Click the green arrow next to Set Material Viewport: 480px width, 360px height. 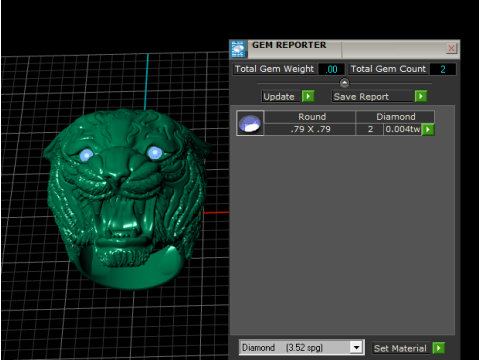pos(439,348)
